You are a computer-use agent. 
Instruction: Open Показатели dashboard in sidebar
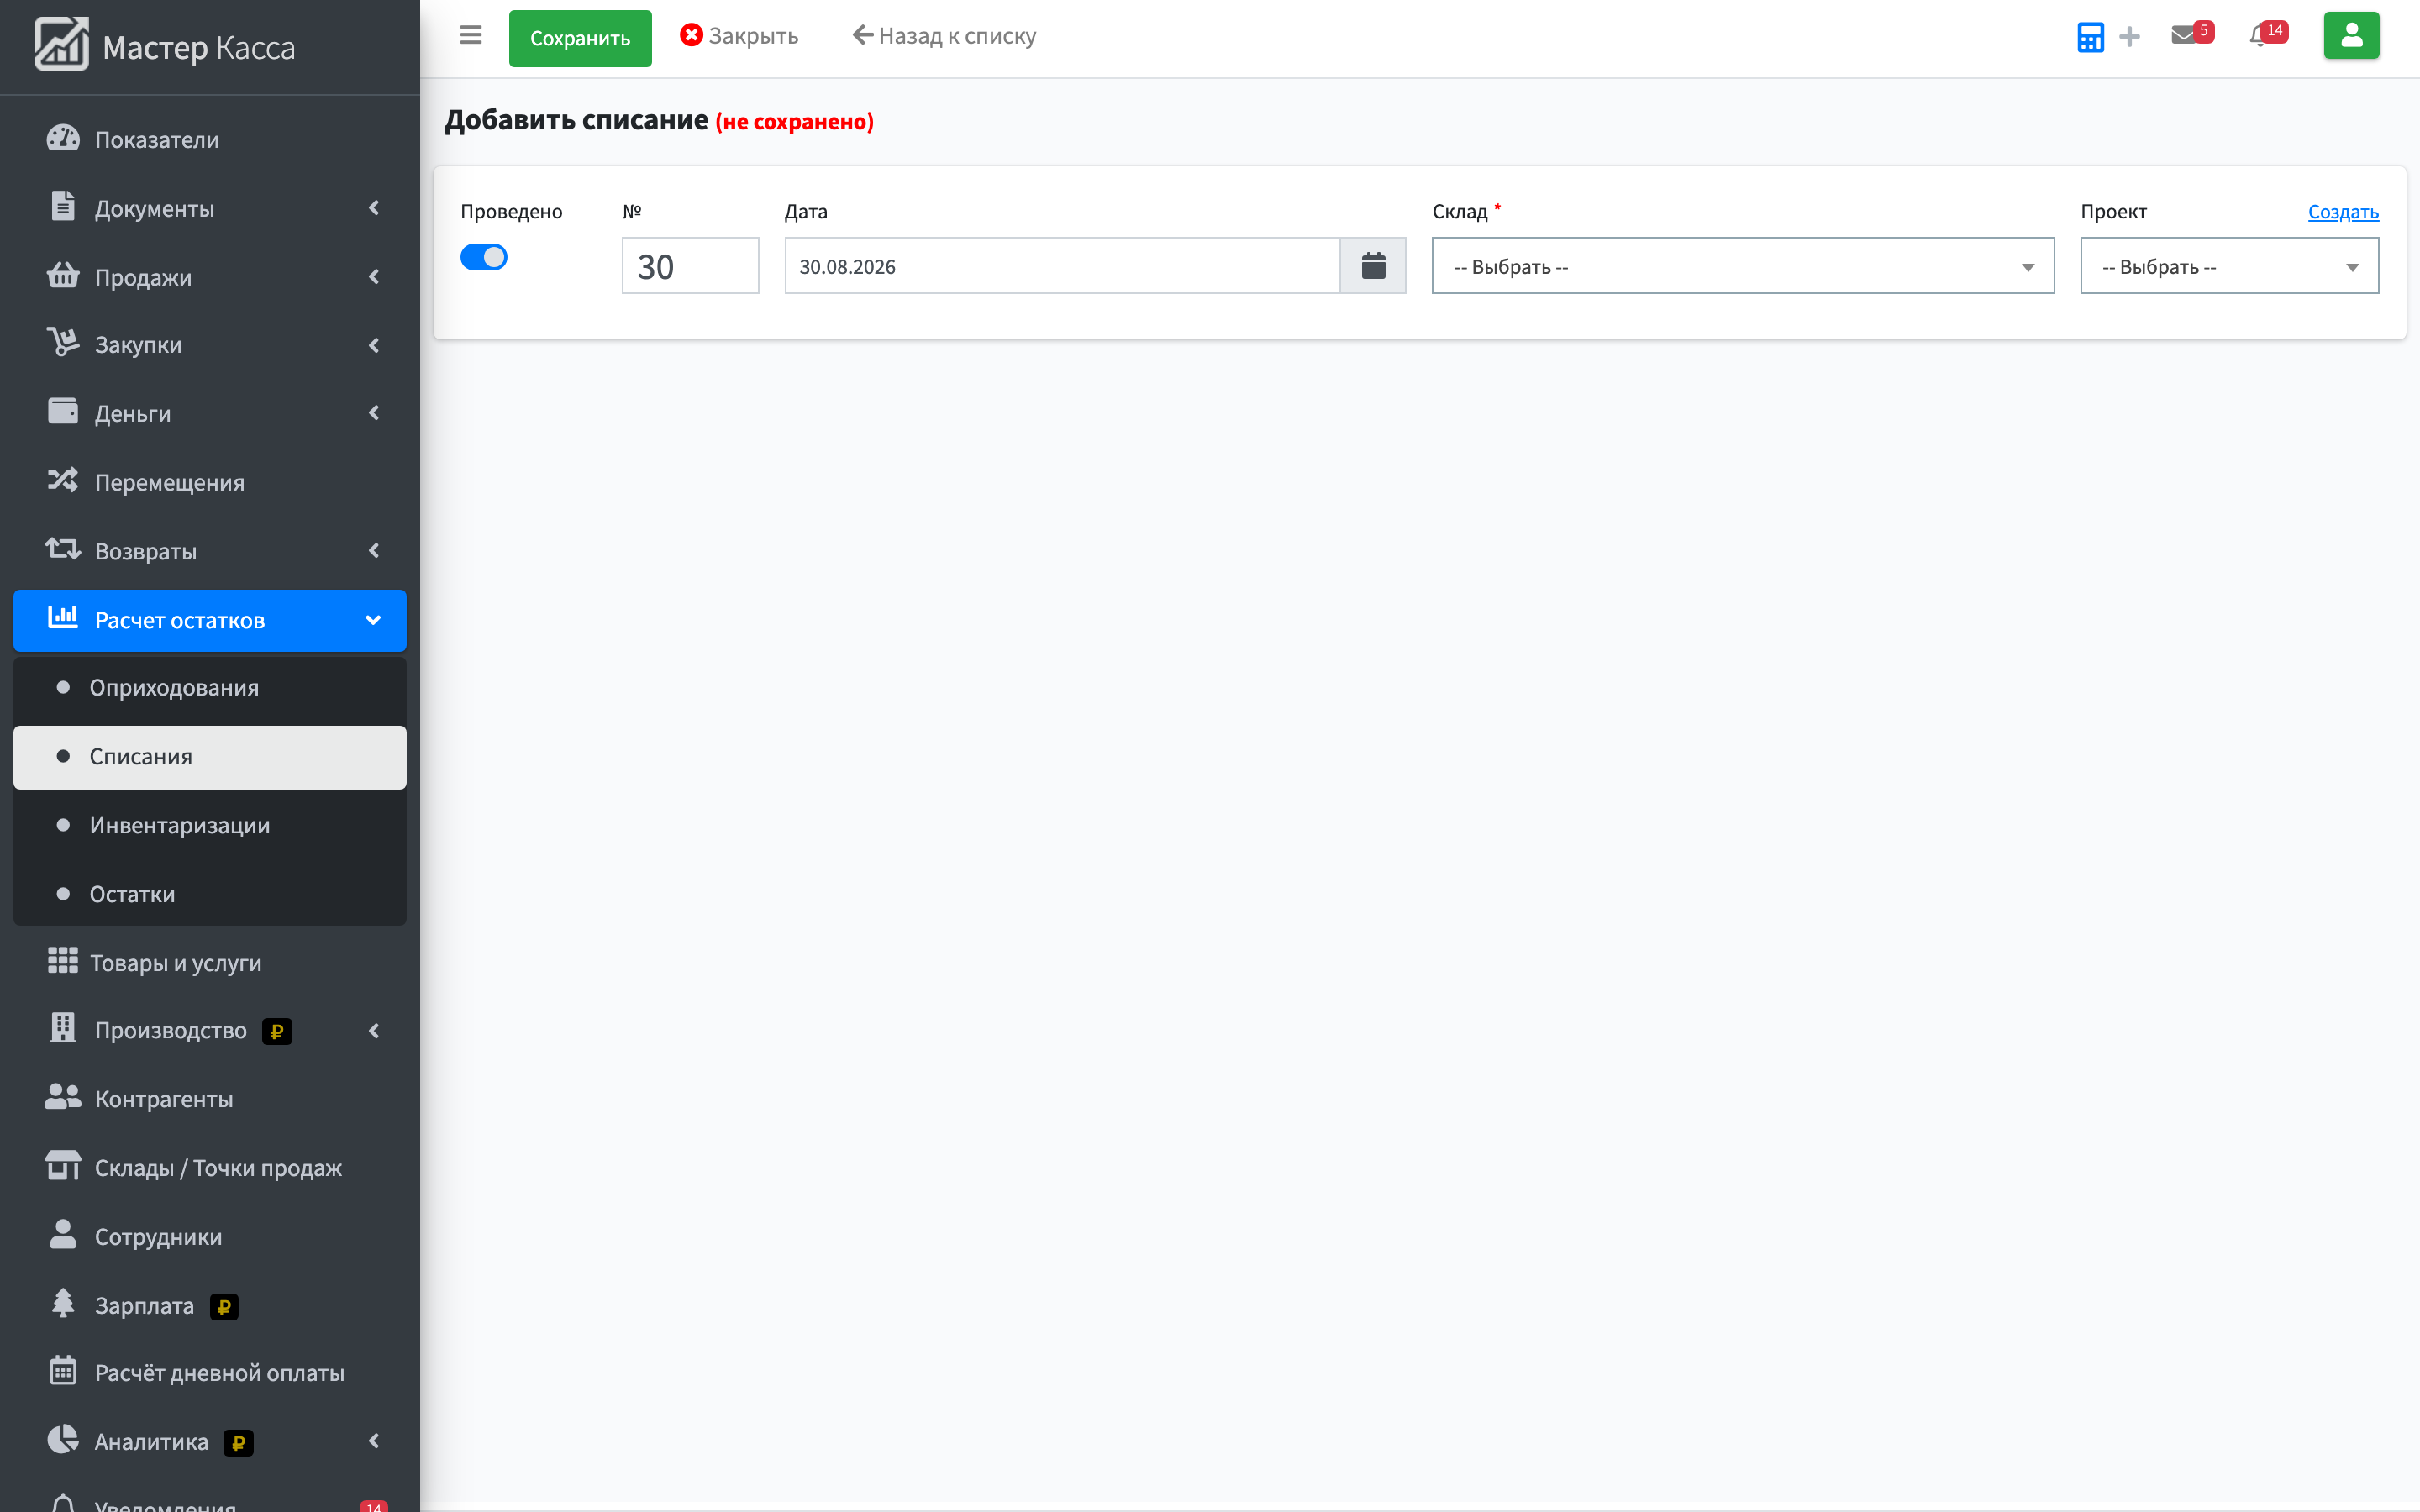point(210,139)
